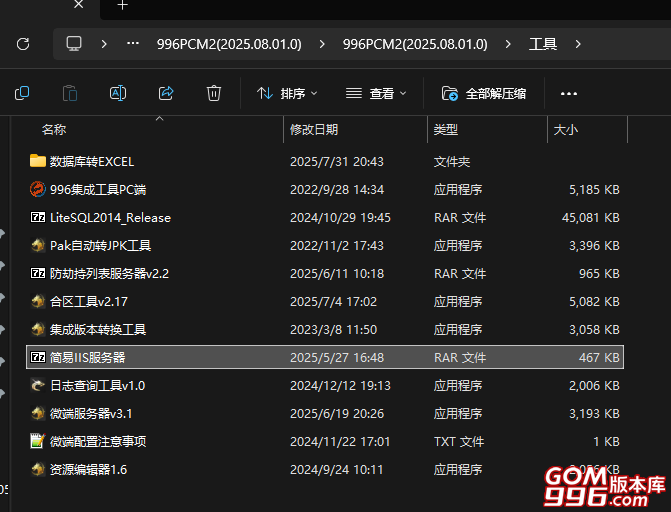Click the delete trash icon

point(213,93)
